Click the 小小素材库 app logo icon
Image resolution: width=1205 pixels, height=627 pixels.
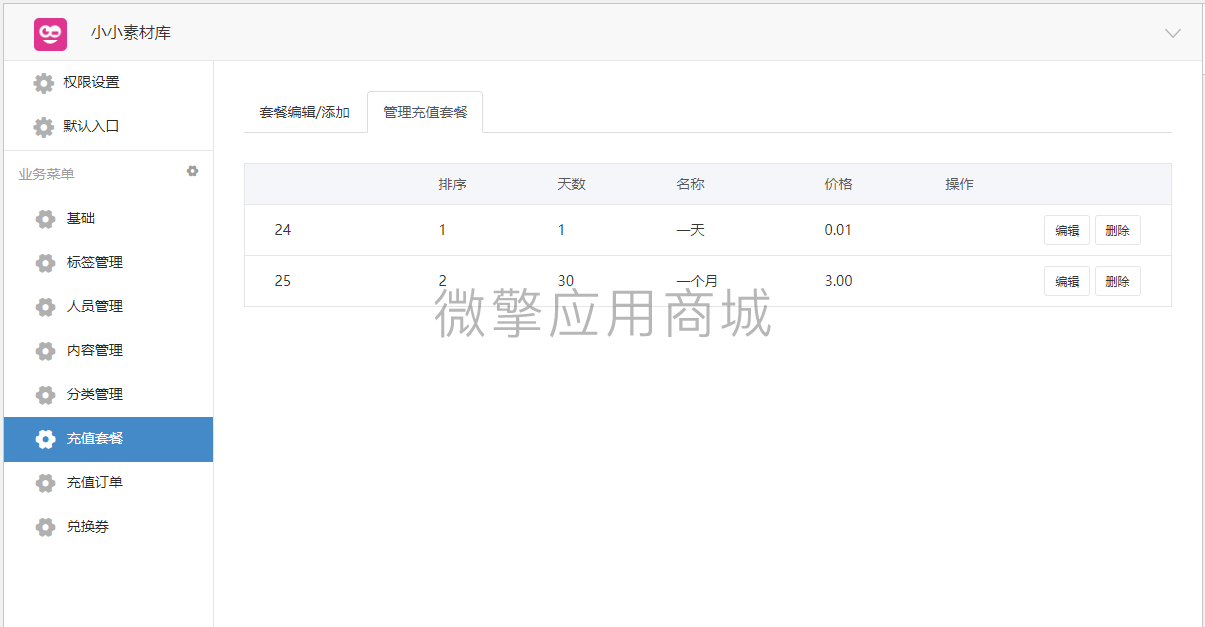point(47,32)
